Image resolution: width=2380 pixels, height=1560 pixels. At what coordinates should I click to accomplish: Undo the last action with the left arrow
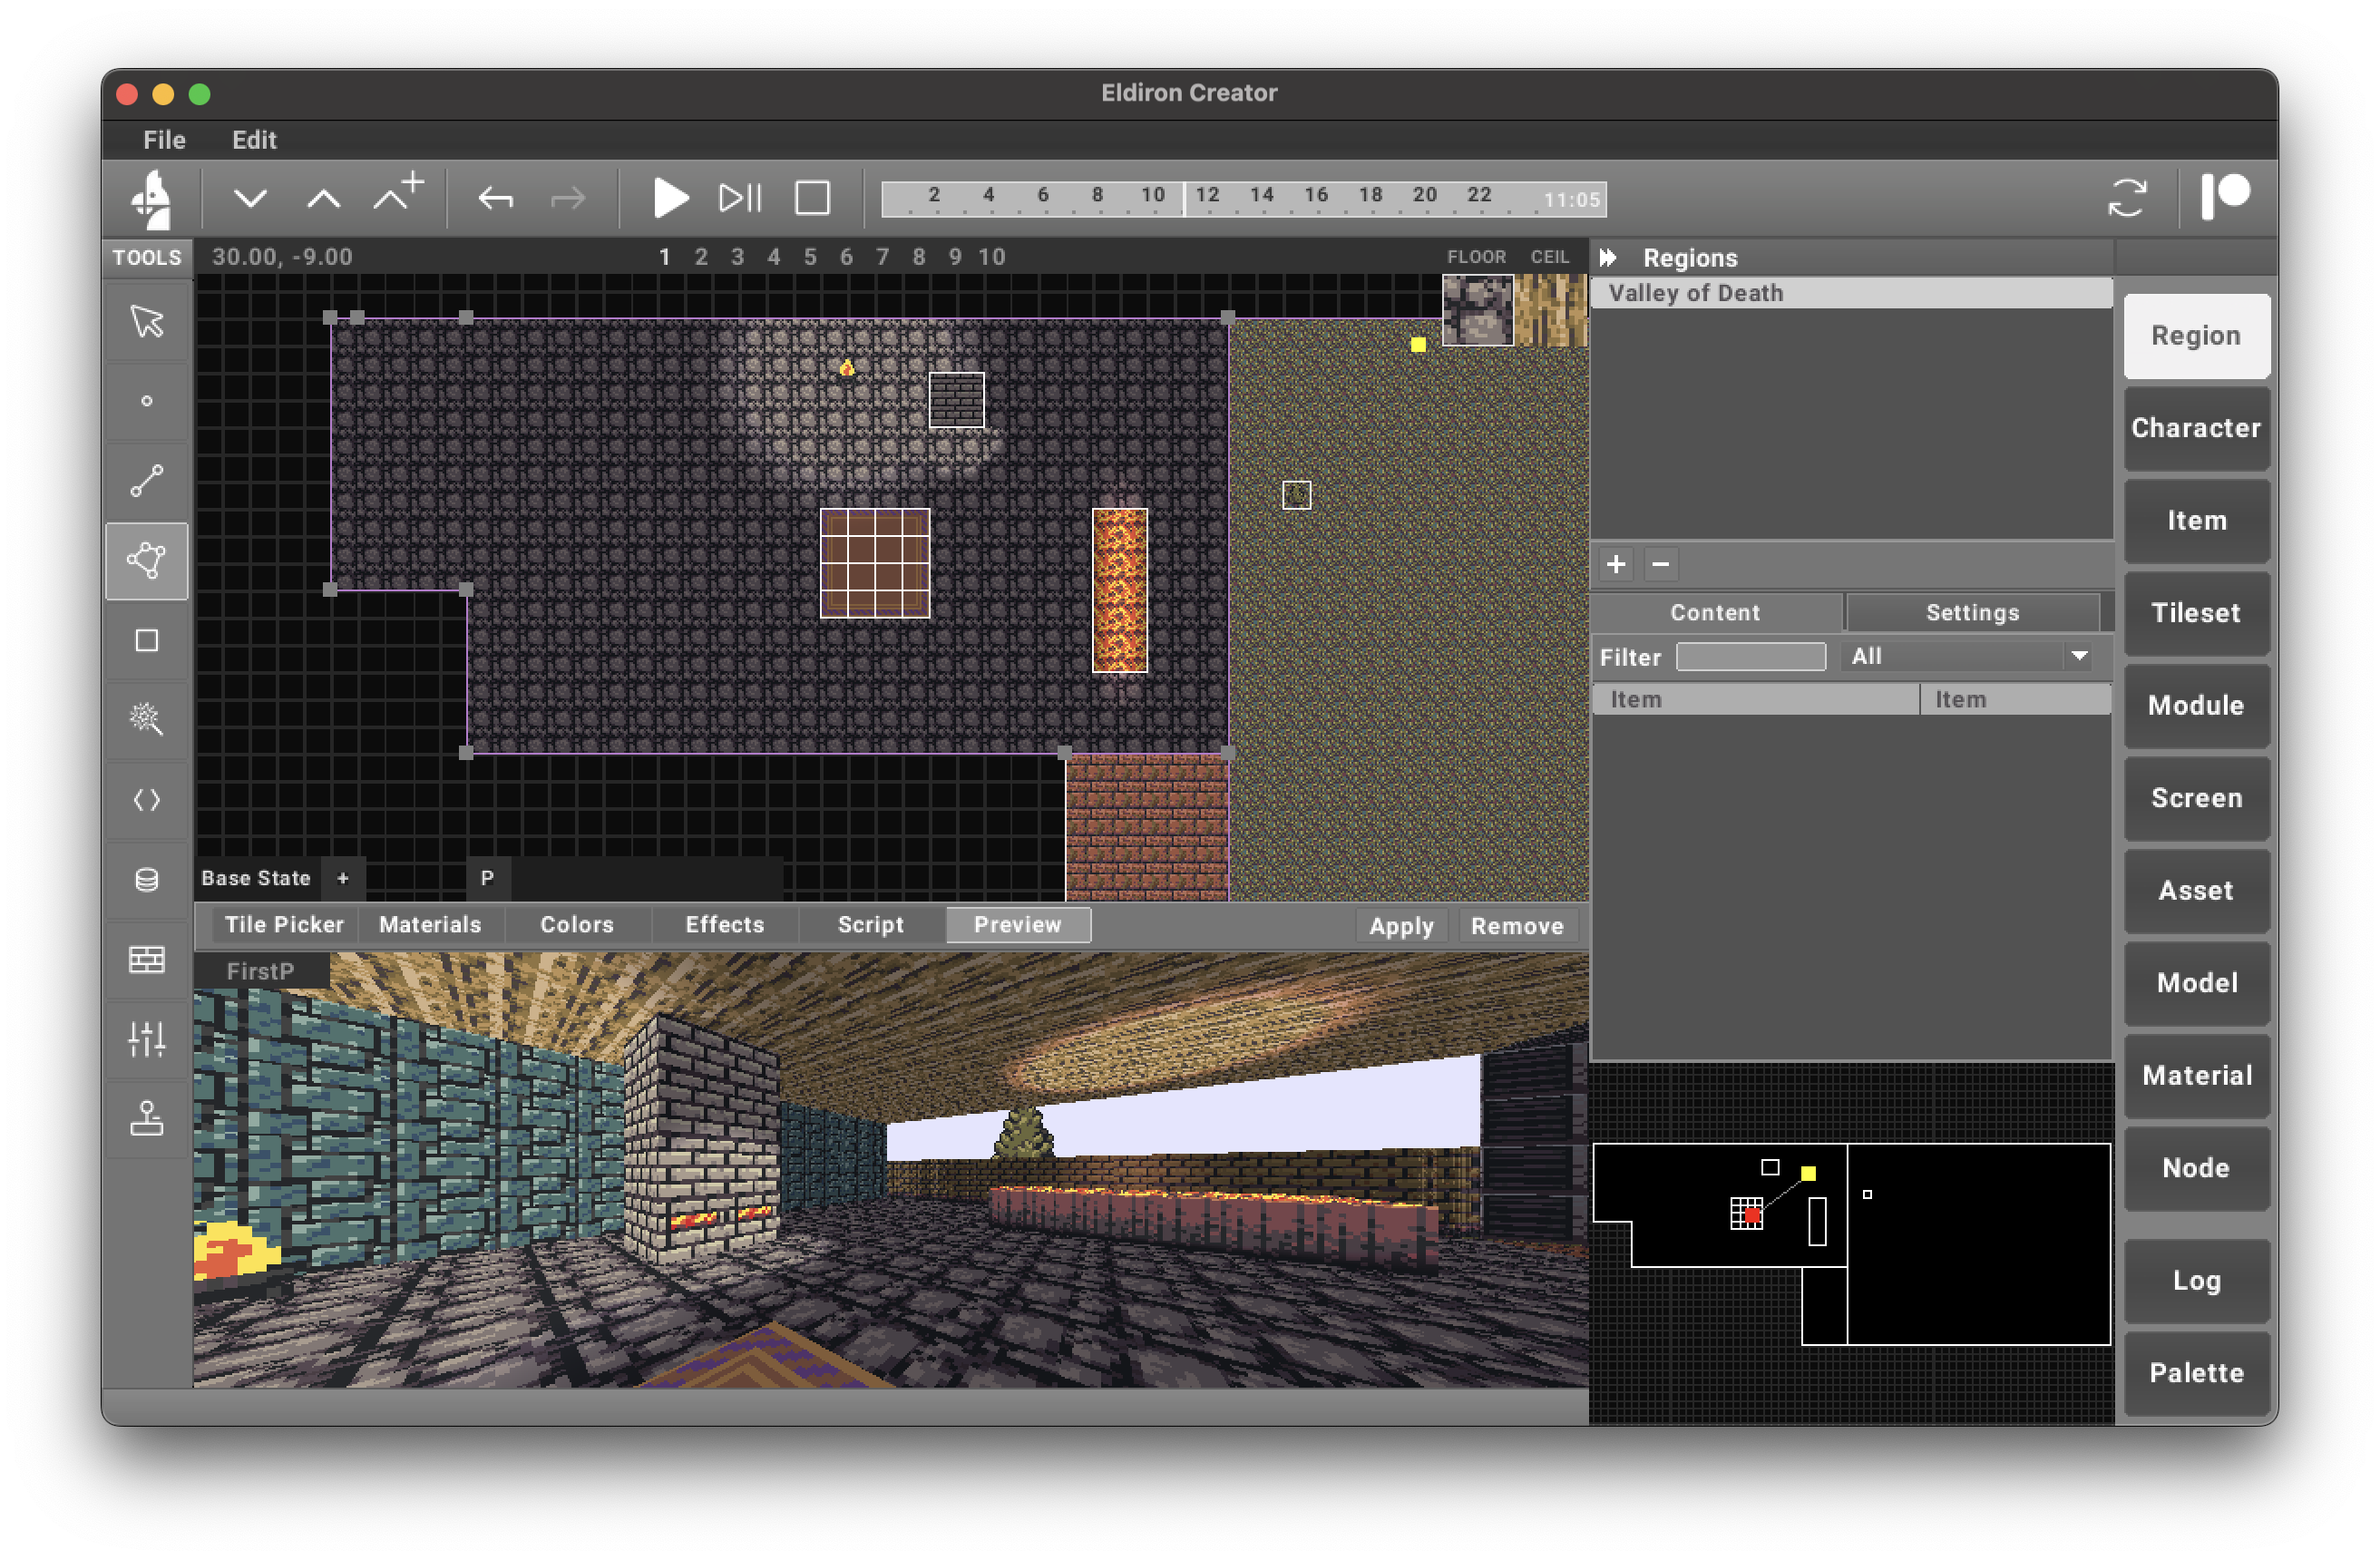(x=496, y=199)
